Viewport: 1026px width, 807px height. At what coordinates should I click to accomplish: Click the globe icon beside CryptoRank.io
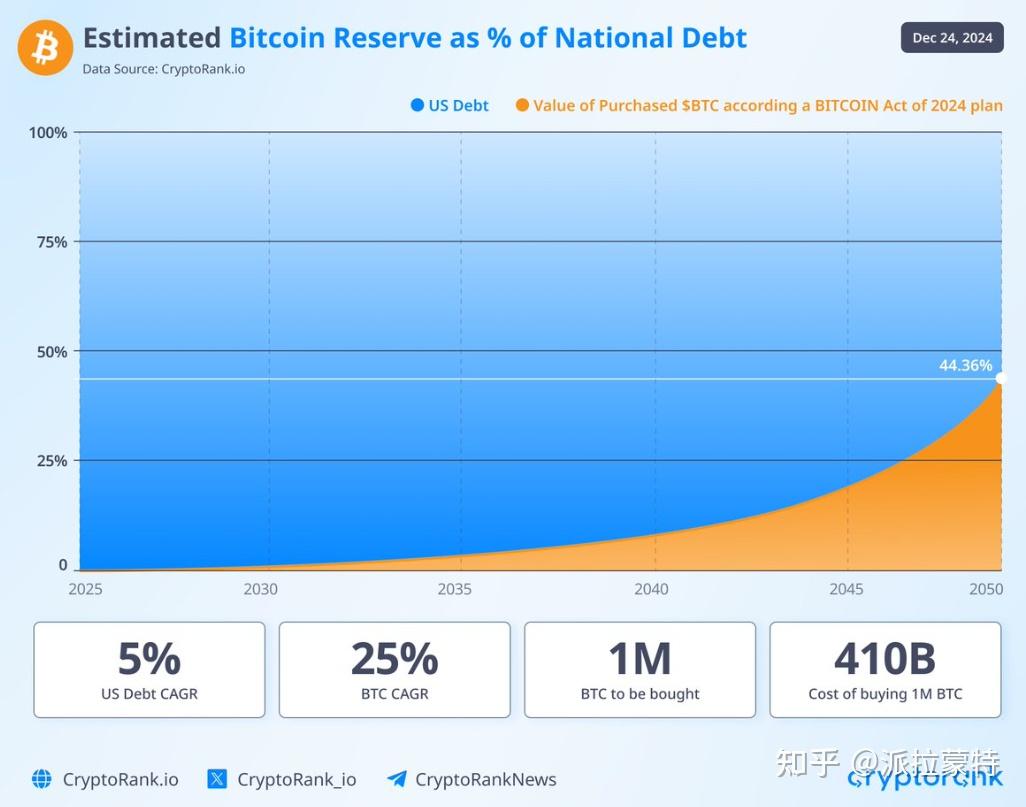[42, 779]
